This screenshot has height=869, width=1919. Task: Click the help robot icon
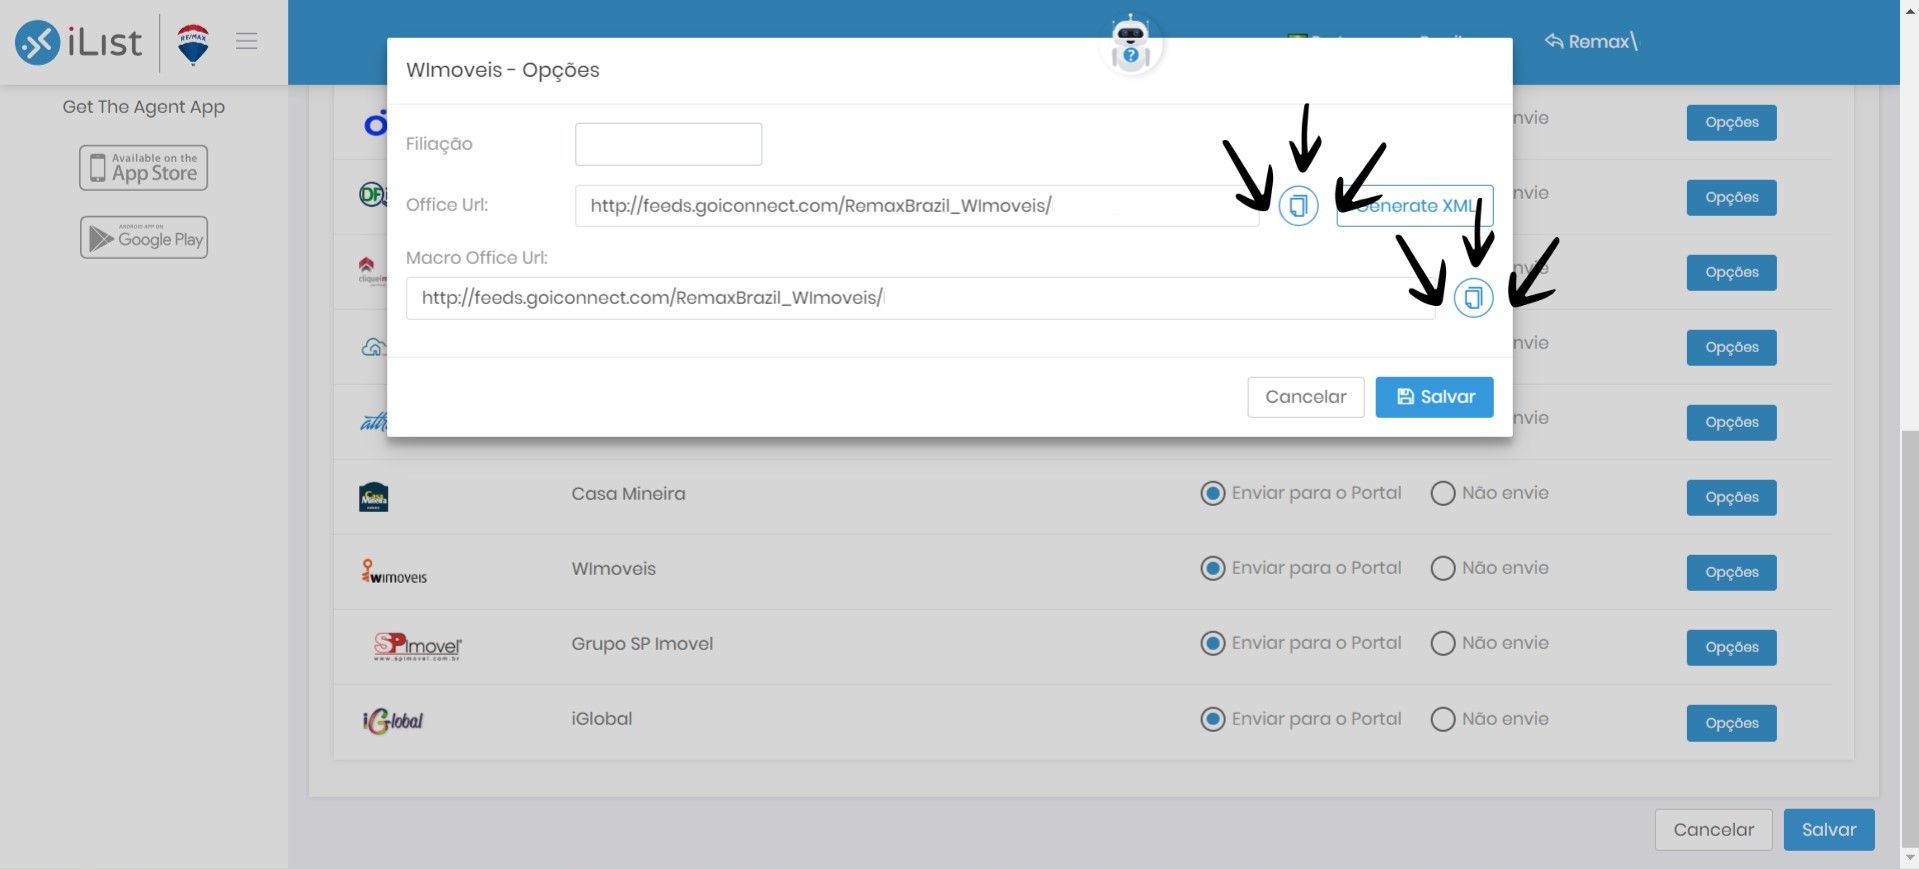pos(1131,44)
